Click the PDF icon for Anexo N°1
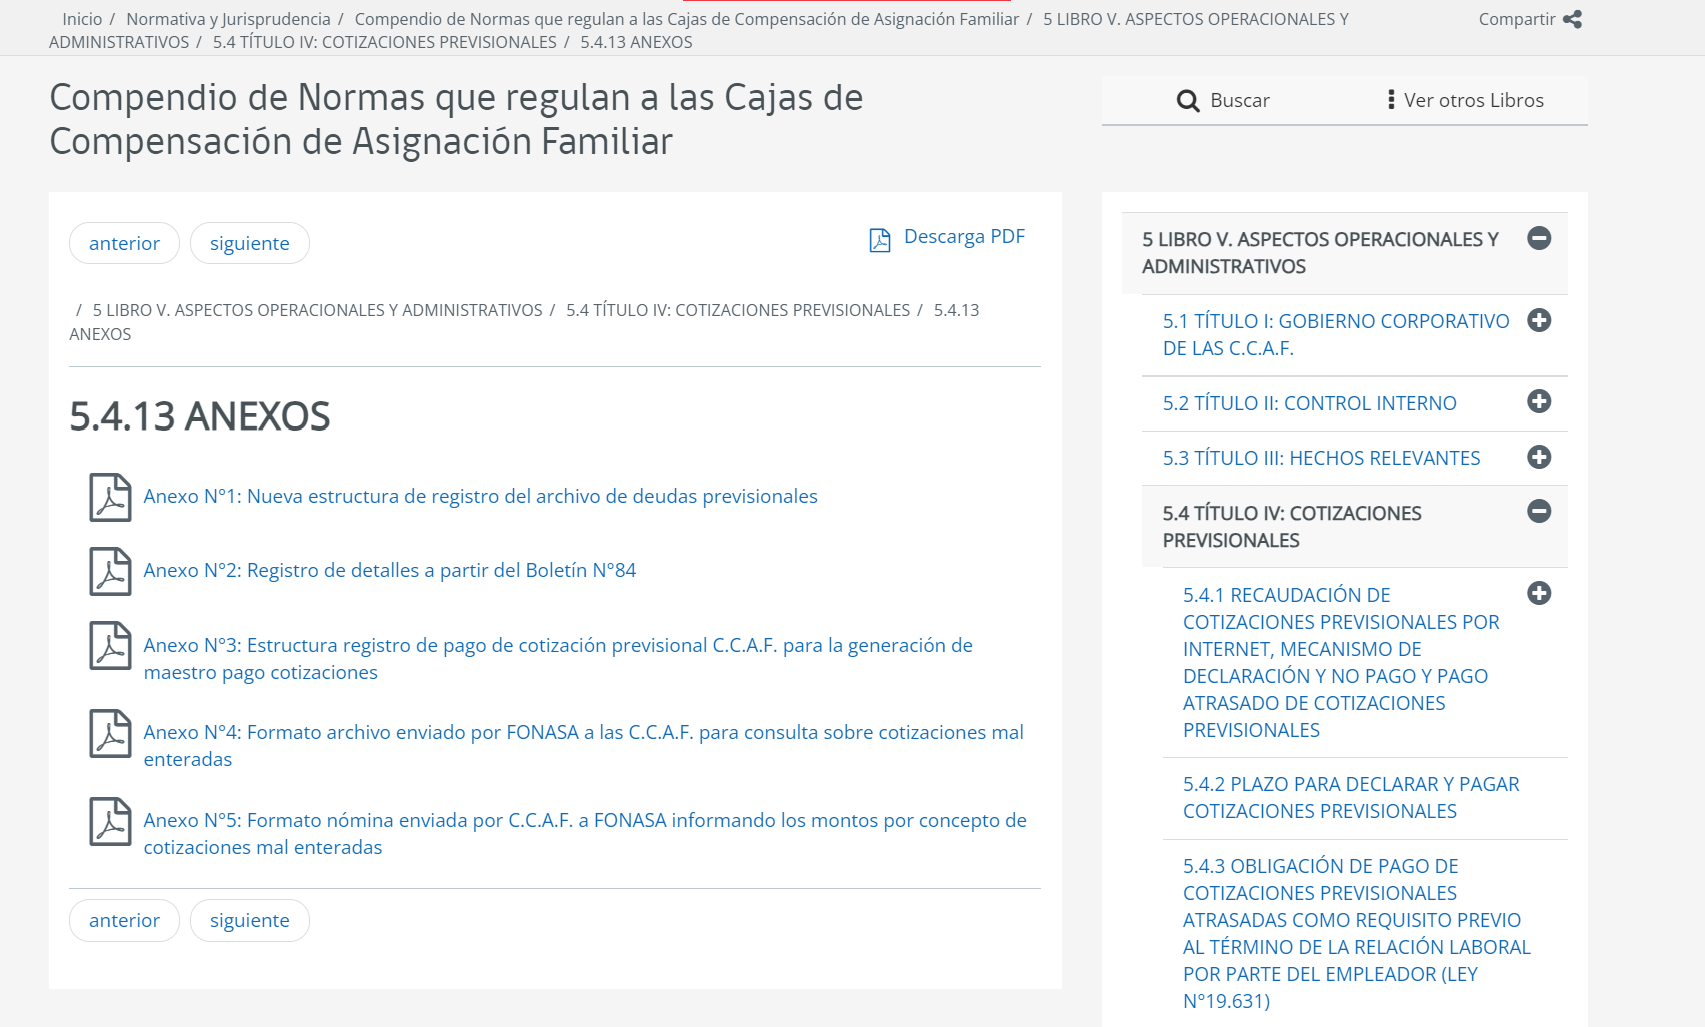 click(110, 497)
